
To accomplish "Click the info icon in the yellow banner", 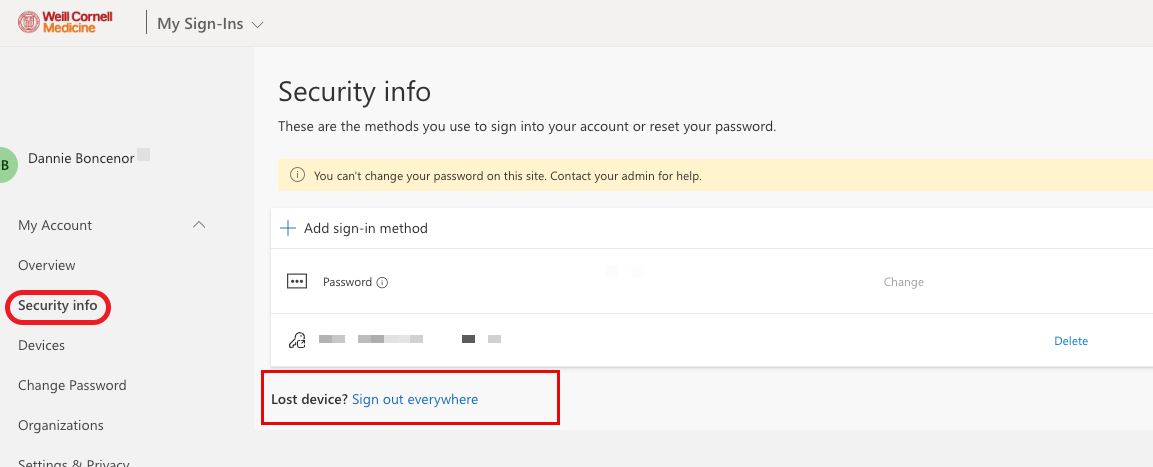I will coord(297,175).
